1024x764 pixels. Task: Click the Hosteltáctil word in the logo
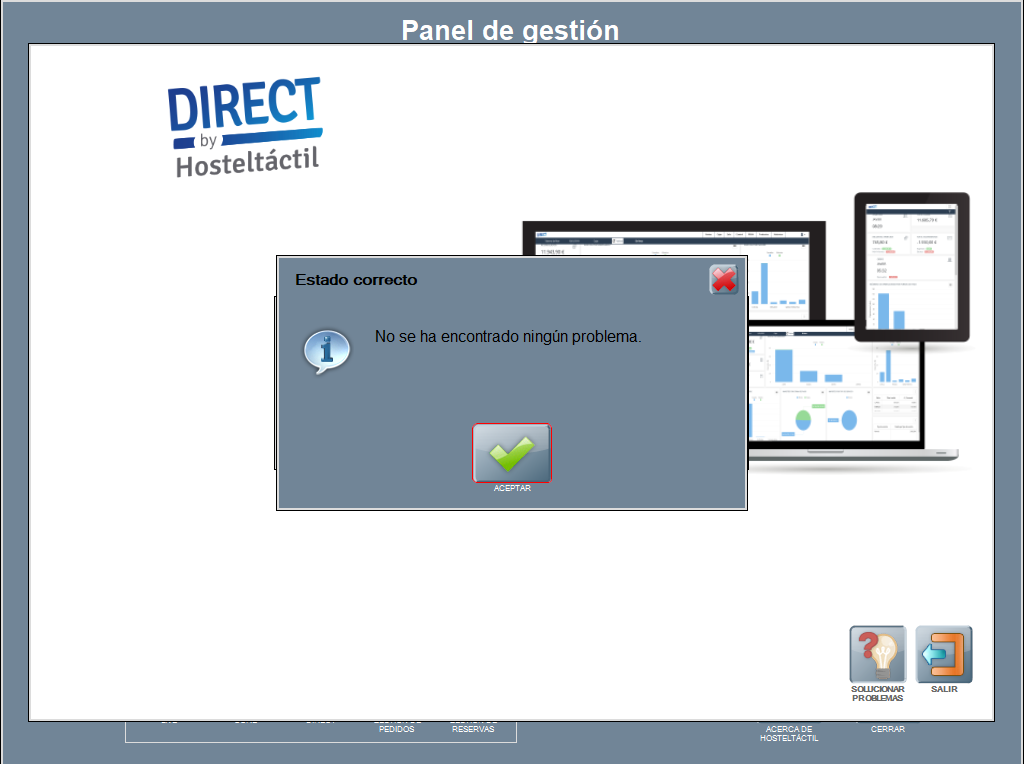247,162
